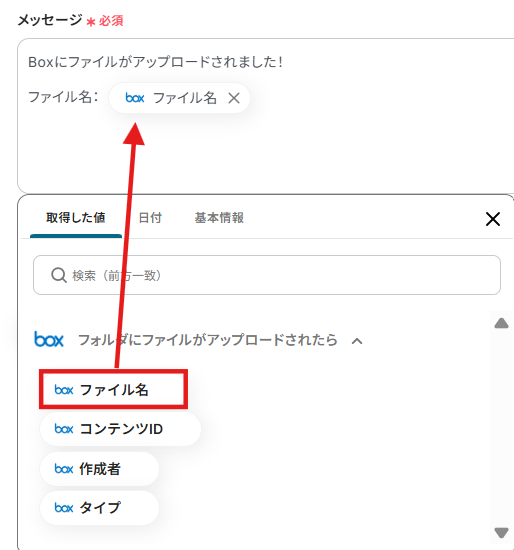Viewport: 514px width, 550px height.
Task: Collapse the フォルダにファイルがアップロードされたら section chevron
Action: (x=357, y=341)
